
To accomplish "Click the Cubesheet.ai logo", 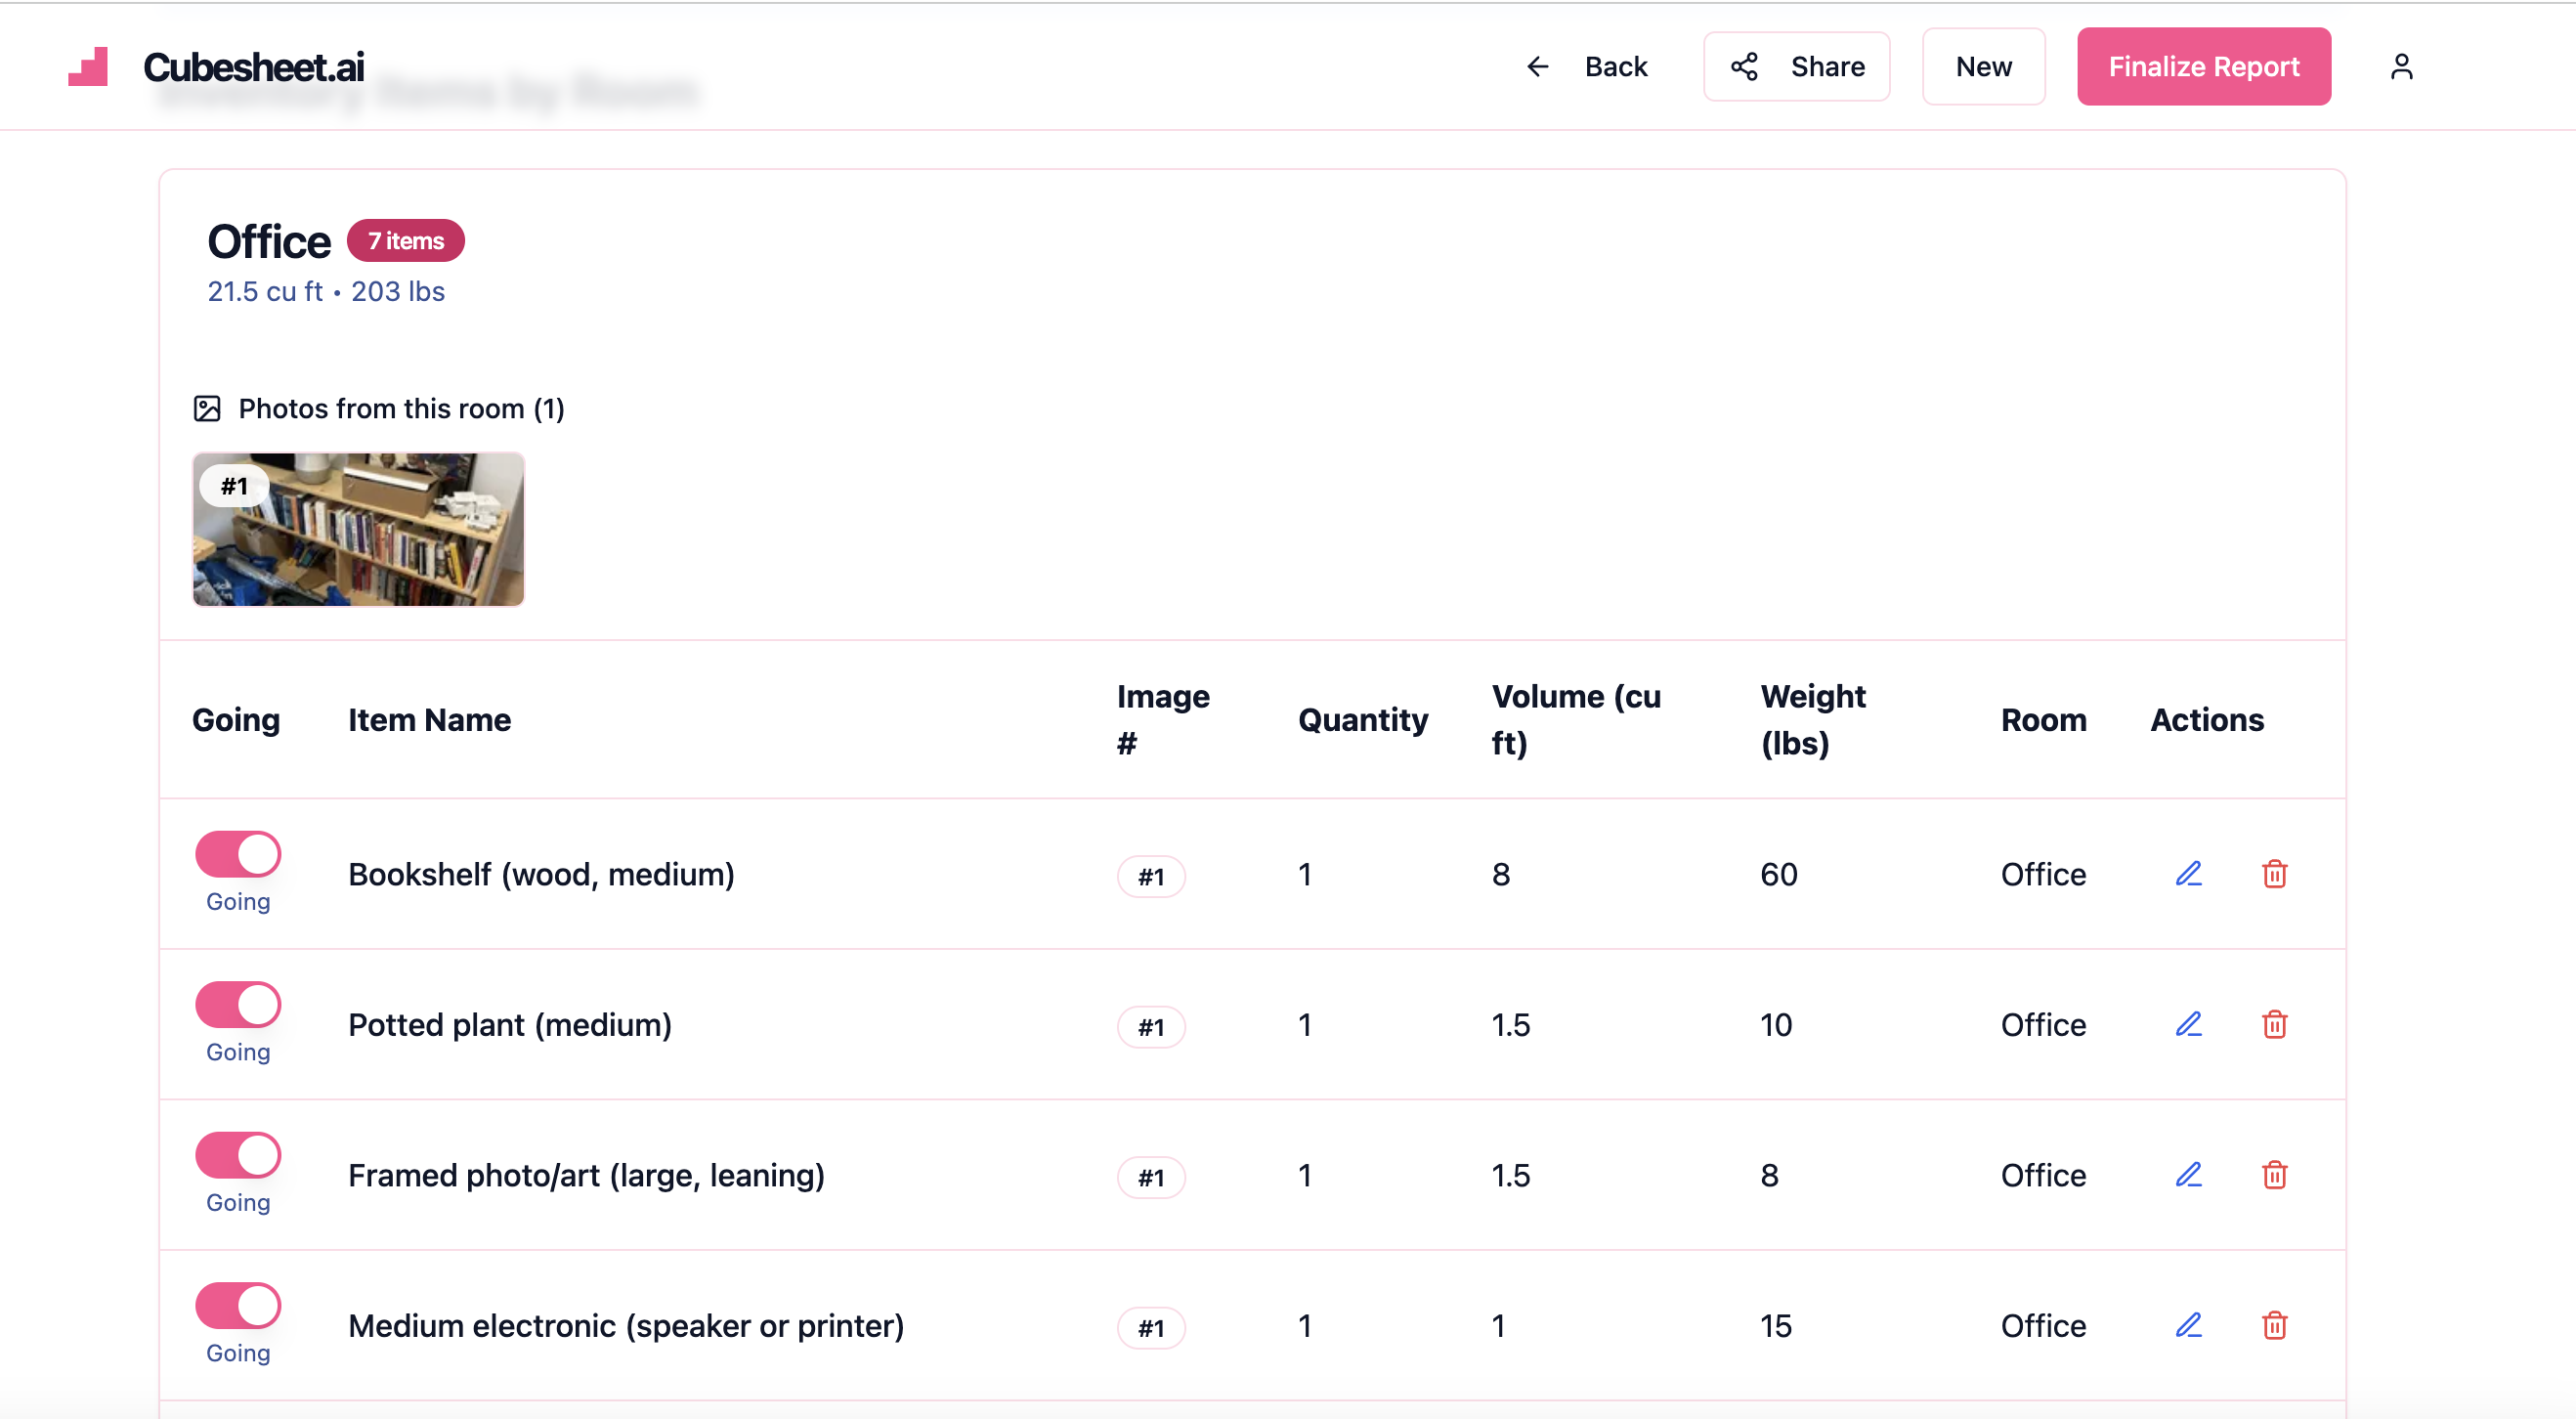I will [x=216, y=67].
